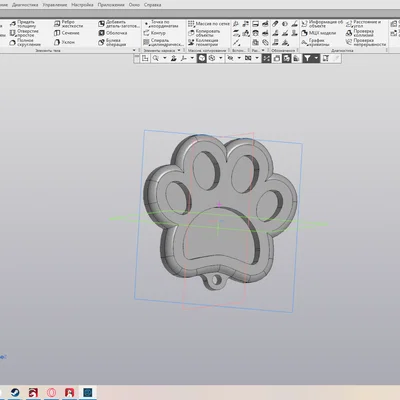The image size is (400, 400).
Task: Open МЦХ модели diagnostics
Action: [319, 33]
